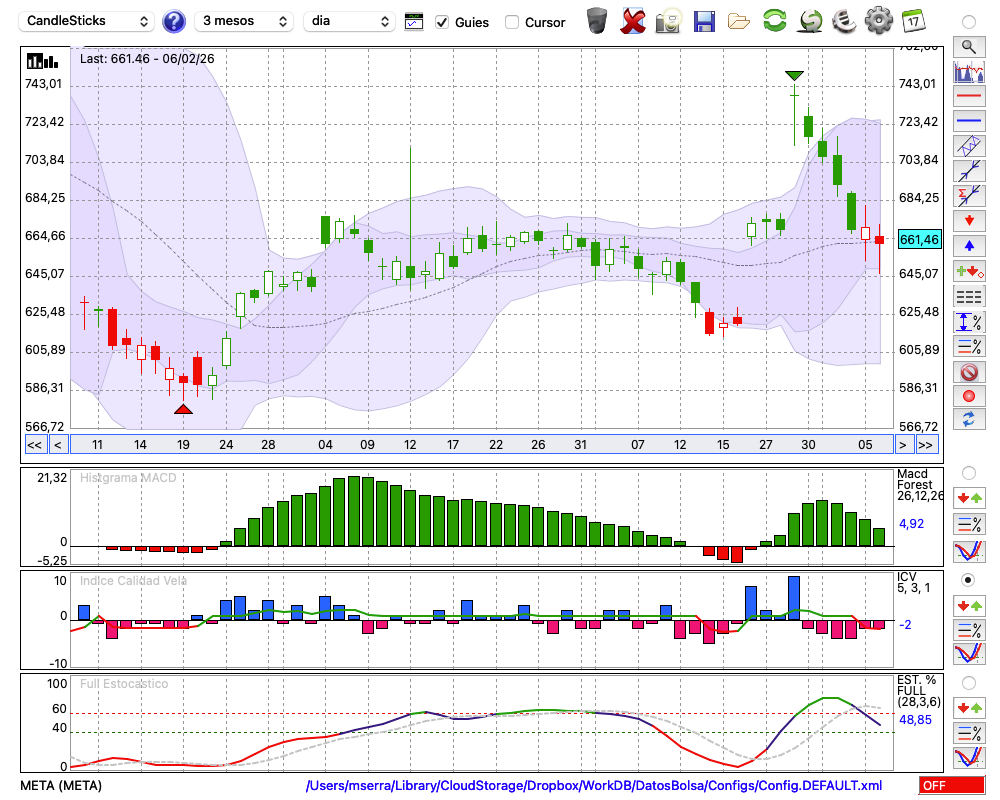
Task: Select the sigma regression line tool
Action: [969, 196]
